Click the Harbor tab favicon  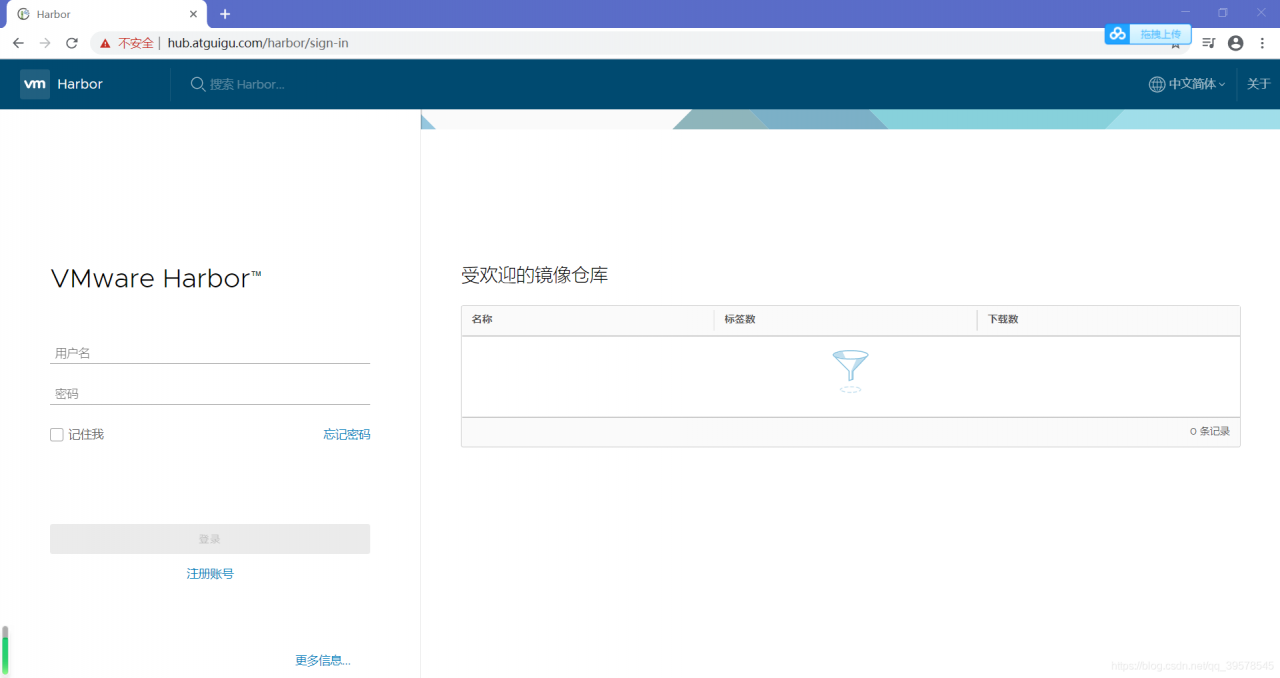tap(23, 14)
